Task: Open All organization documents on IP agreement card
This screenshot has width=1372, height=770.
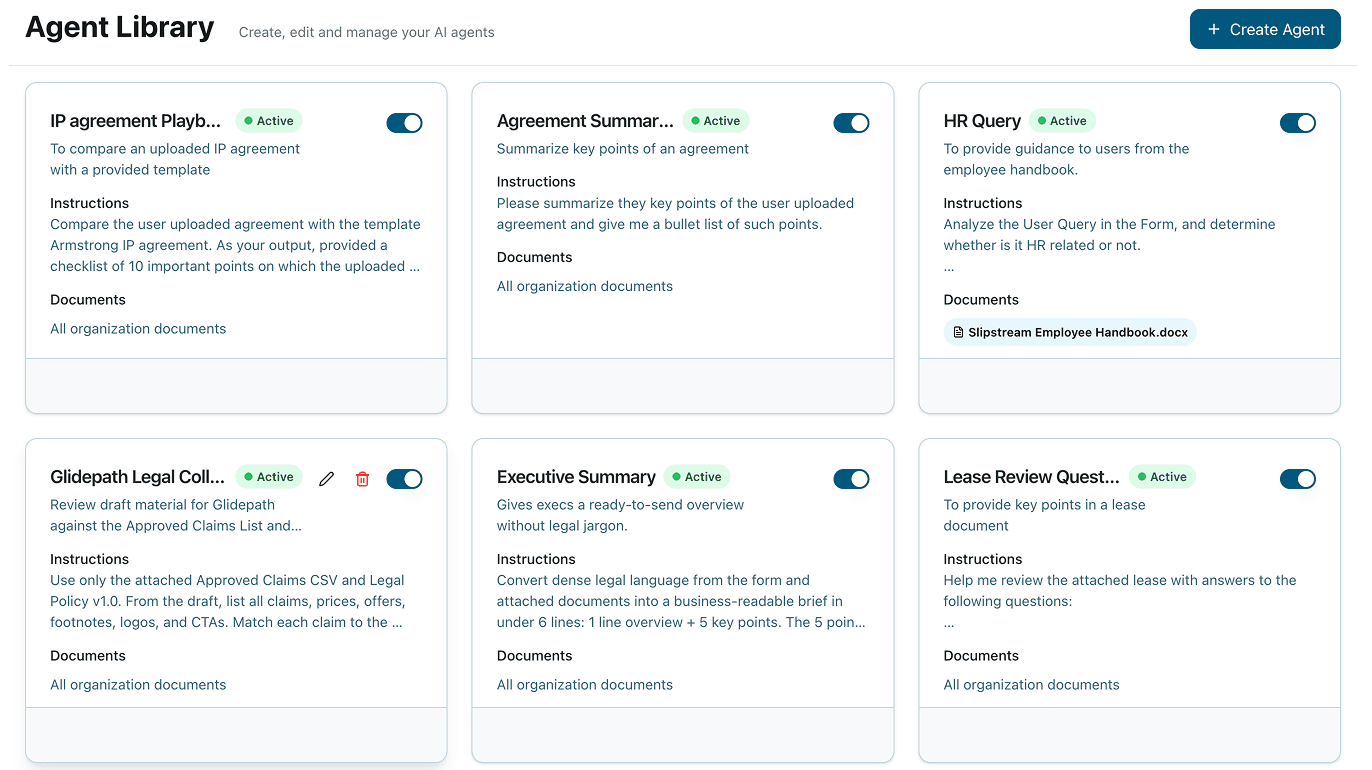Action: pyautogui.click(x=138, y=327)
